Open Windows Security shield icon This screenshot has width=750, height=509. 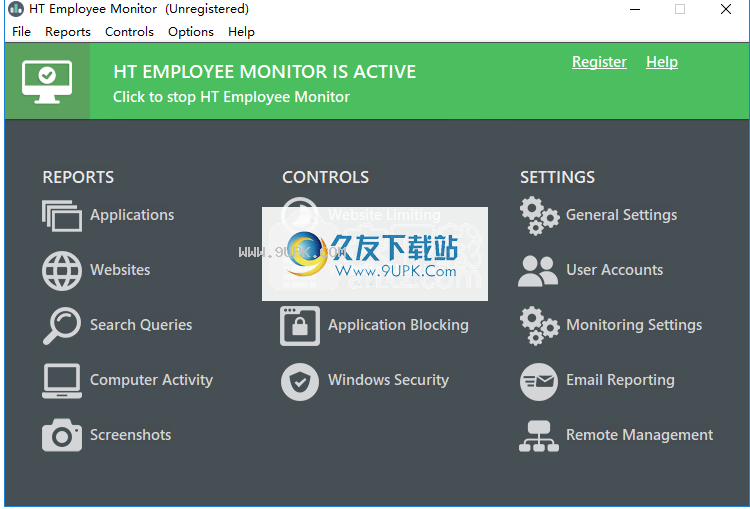coord(300,382)
